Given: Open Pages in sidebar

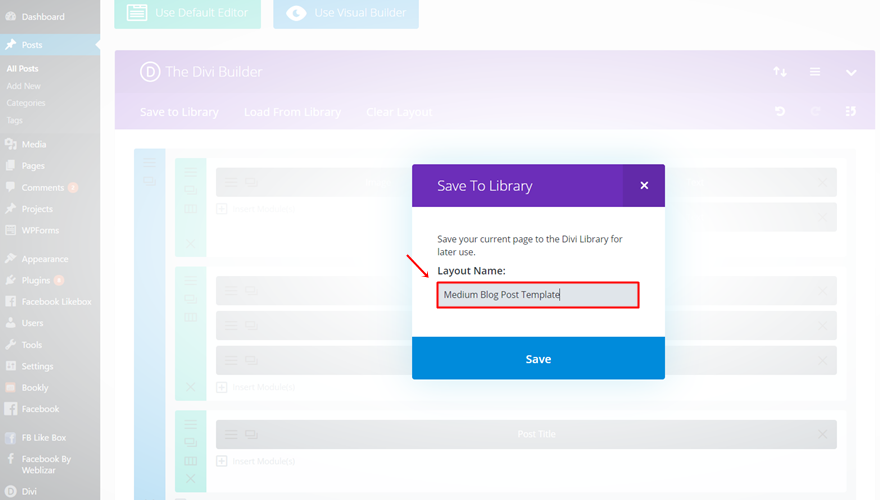Looking at the screenshot, I should [33, 166].
